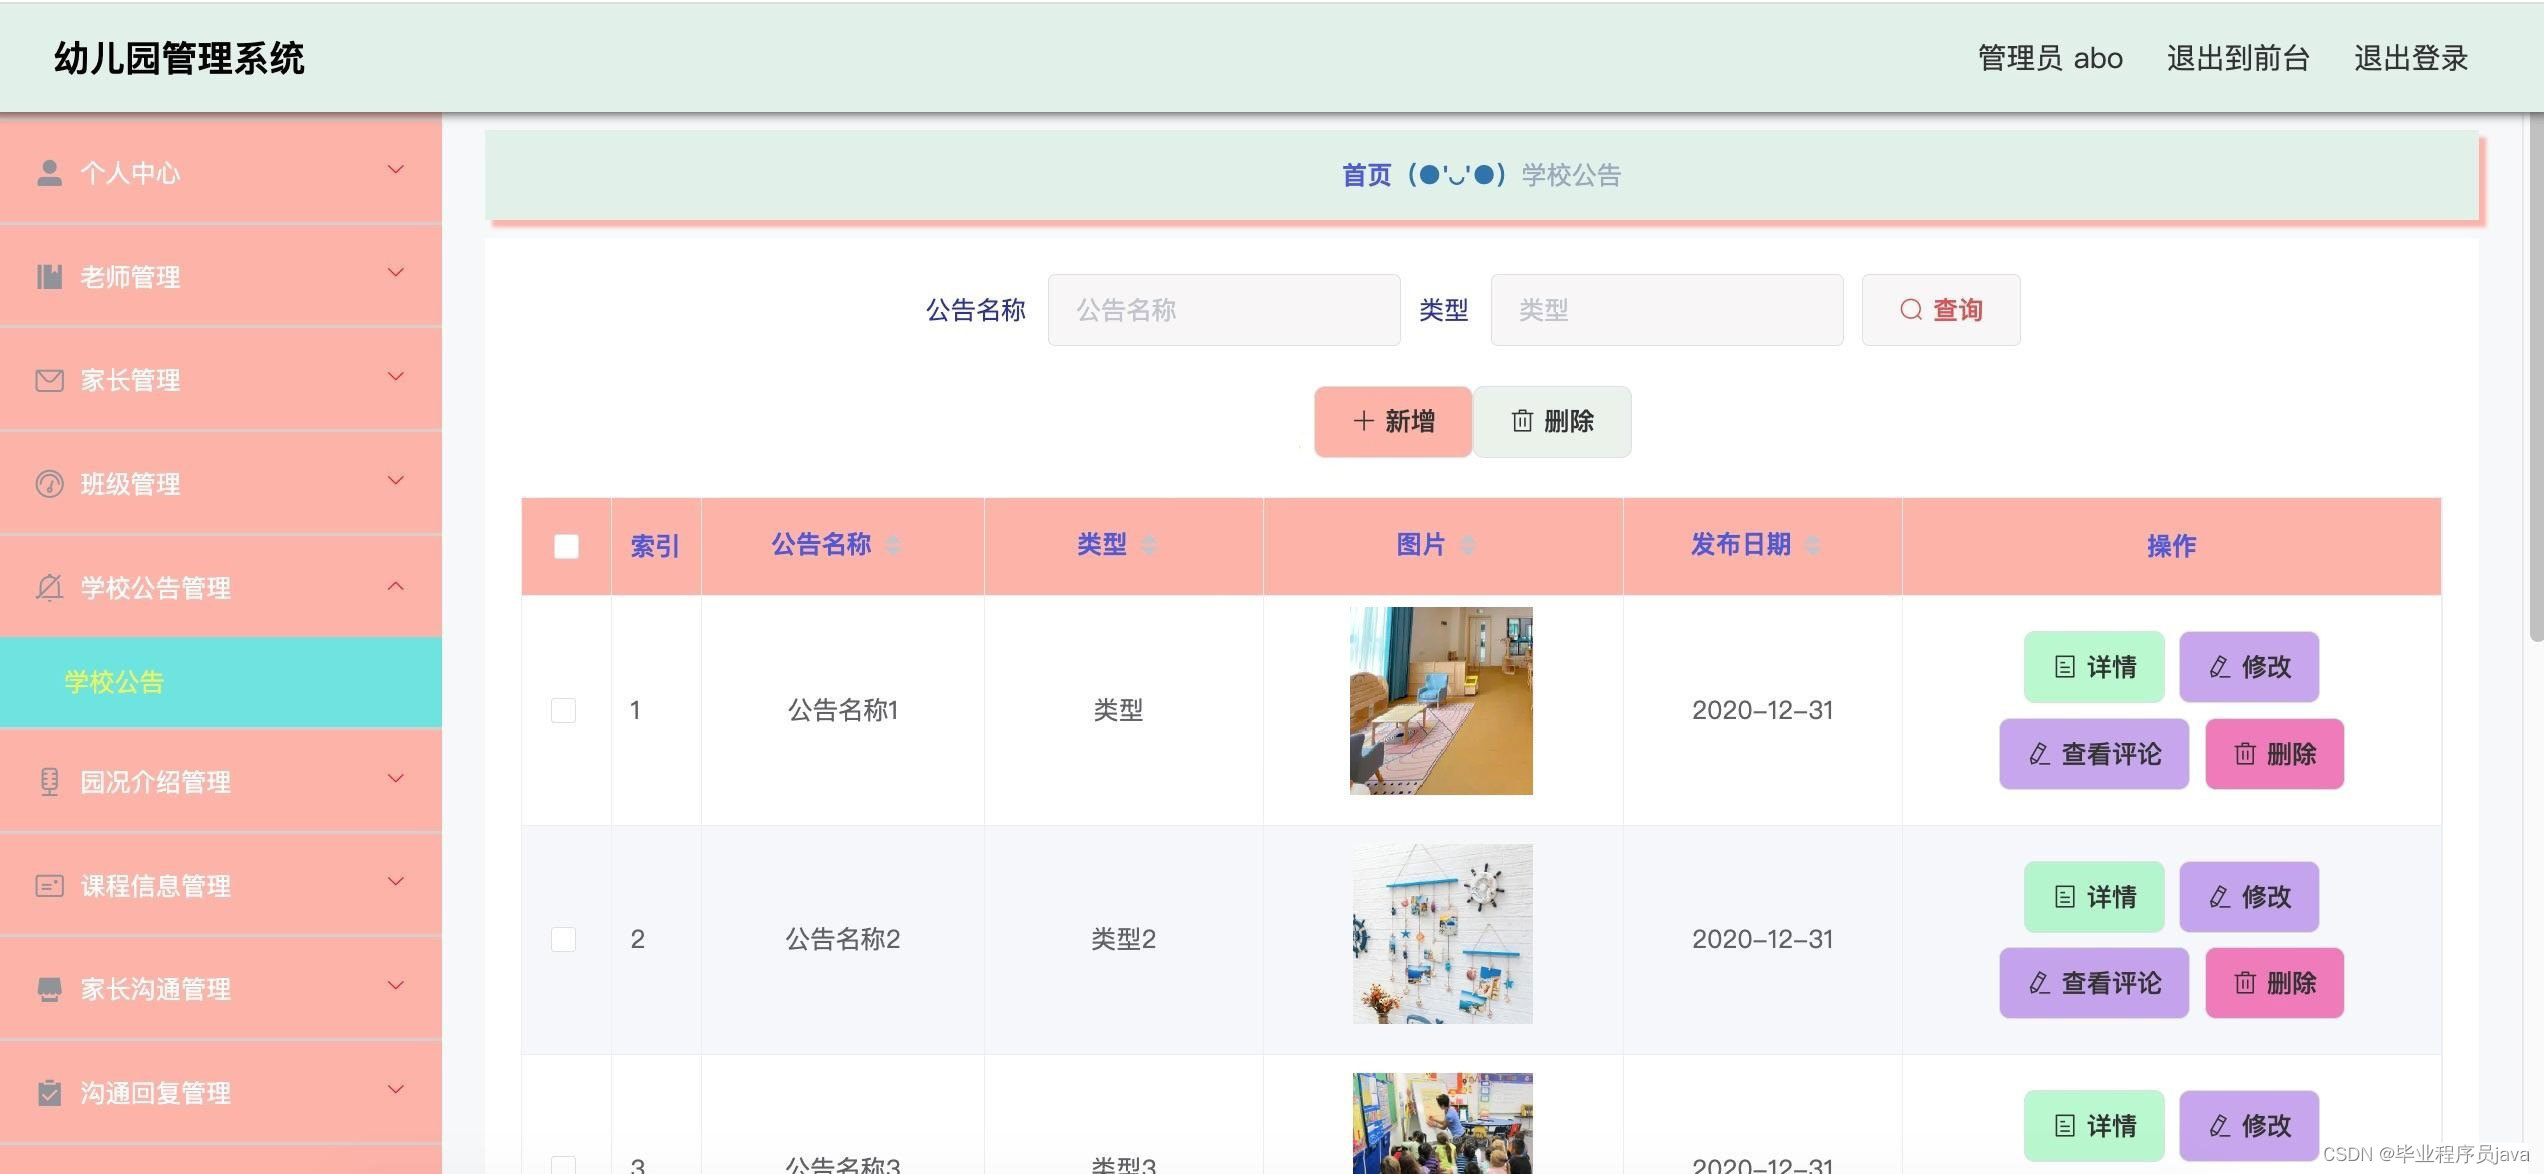Image resolution: width=2544 pixels, height=1174 pixels.
Task: Click the sort arrows on 发布日期 column
Action: pos(1813,545)
